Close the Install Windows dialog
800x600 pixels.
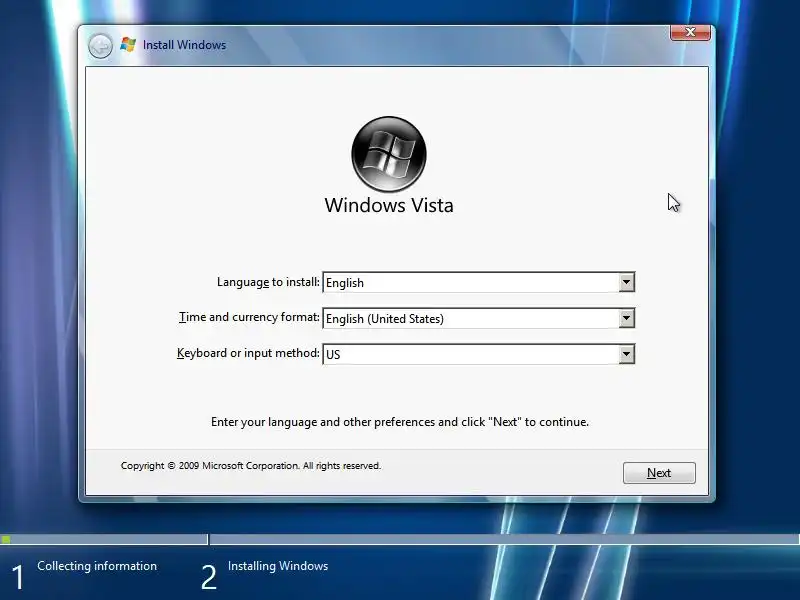(690, 32)
